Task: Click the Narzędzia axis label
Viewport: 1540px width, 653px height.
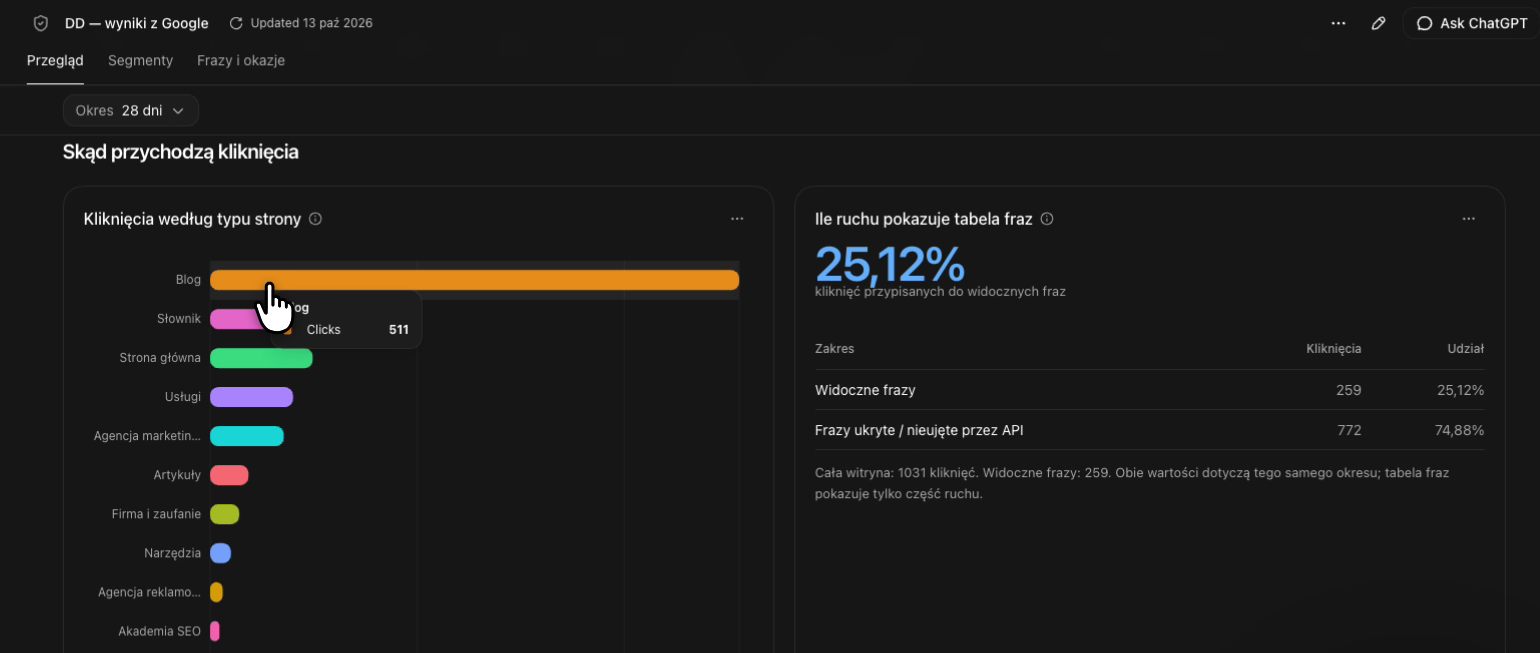Action: tap(172, 553)
